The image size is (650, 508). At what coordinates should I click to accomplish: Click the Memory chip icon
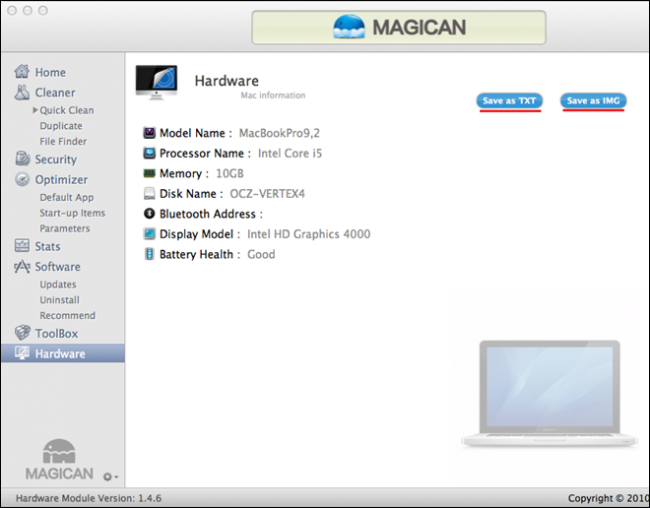pyautogui.click(x=149, y=173)
